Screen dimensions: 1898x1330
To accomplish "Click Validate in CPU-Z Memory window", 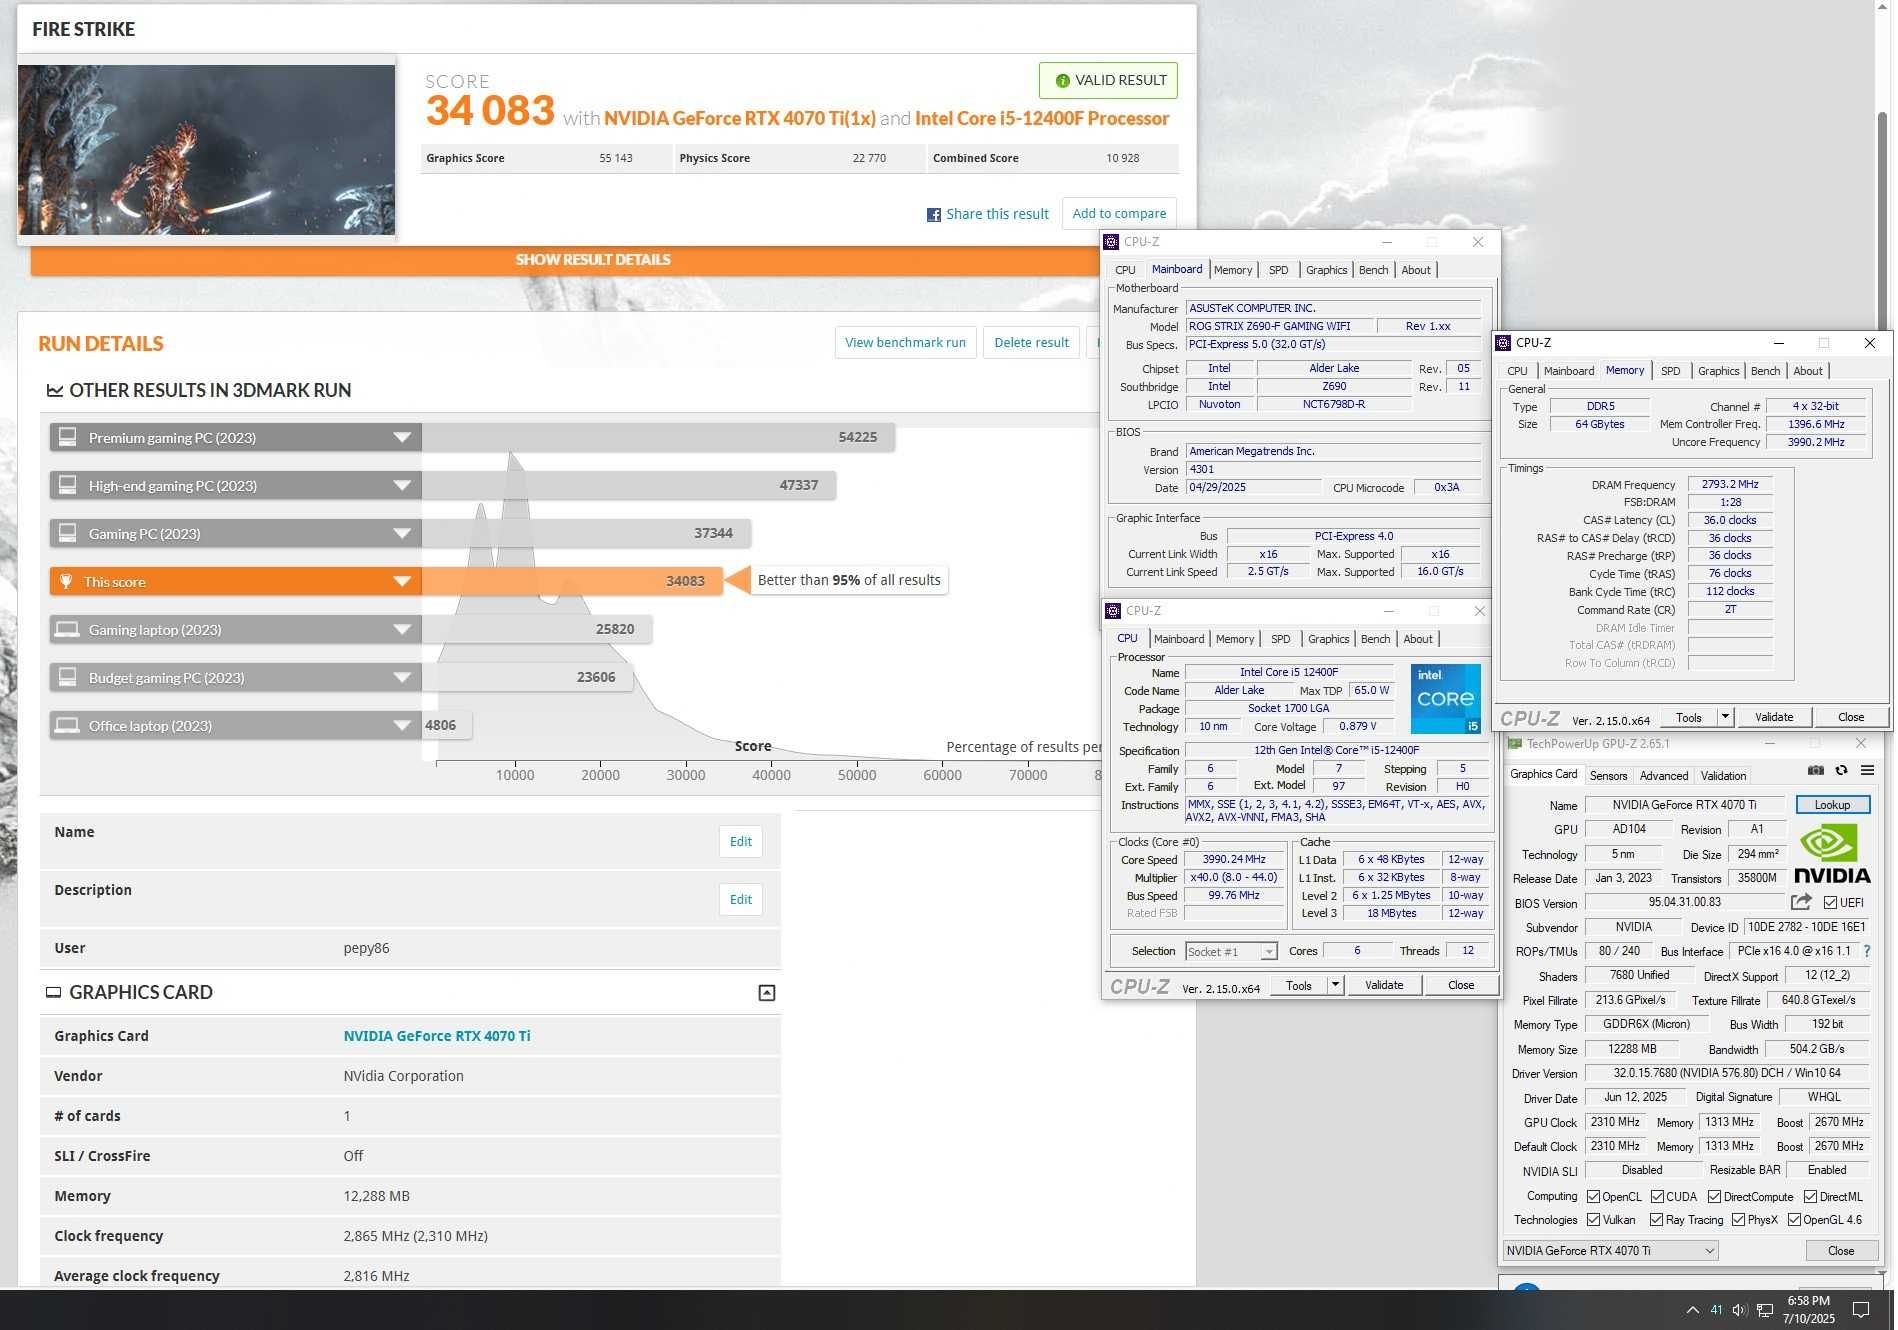I will 1774,717.
